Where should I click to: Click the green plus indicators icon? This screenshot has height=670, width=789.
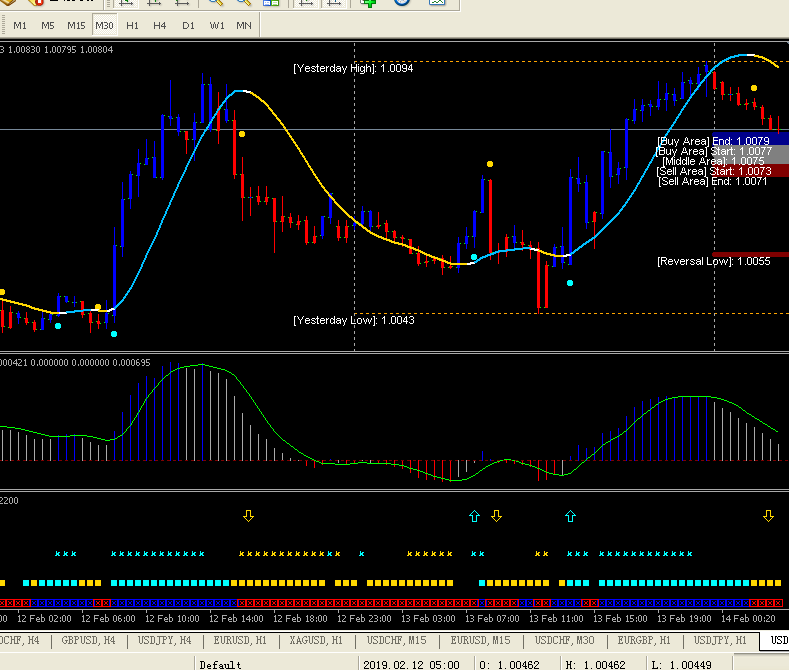368,3
